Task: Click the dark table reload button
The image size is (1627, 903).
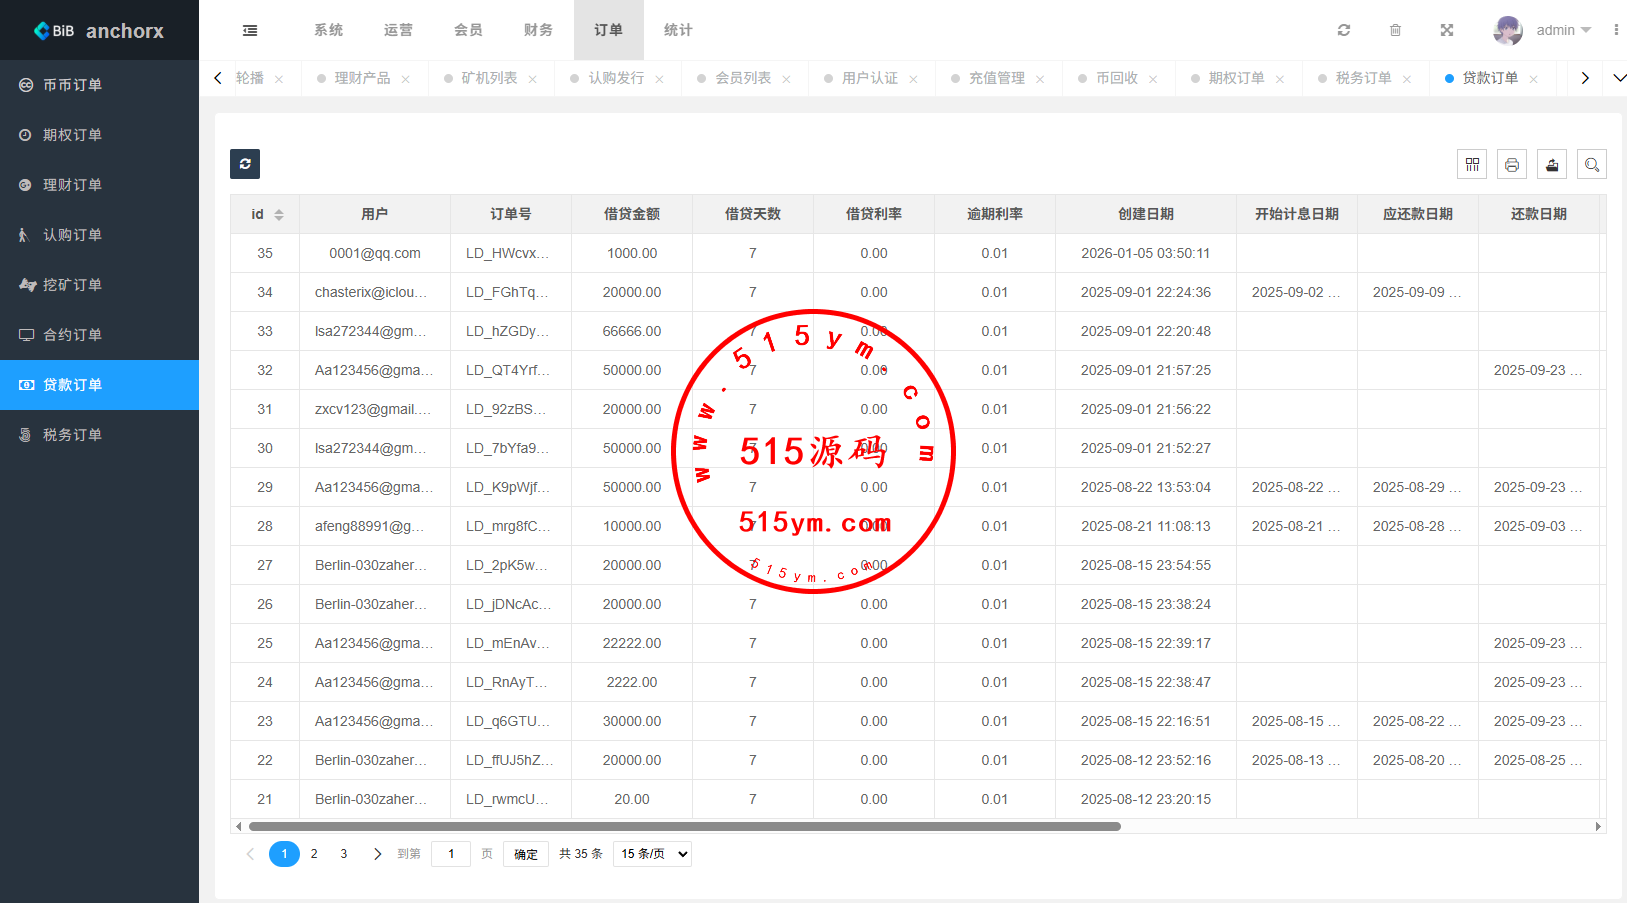Action: (245, 164)
